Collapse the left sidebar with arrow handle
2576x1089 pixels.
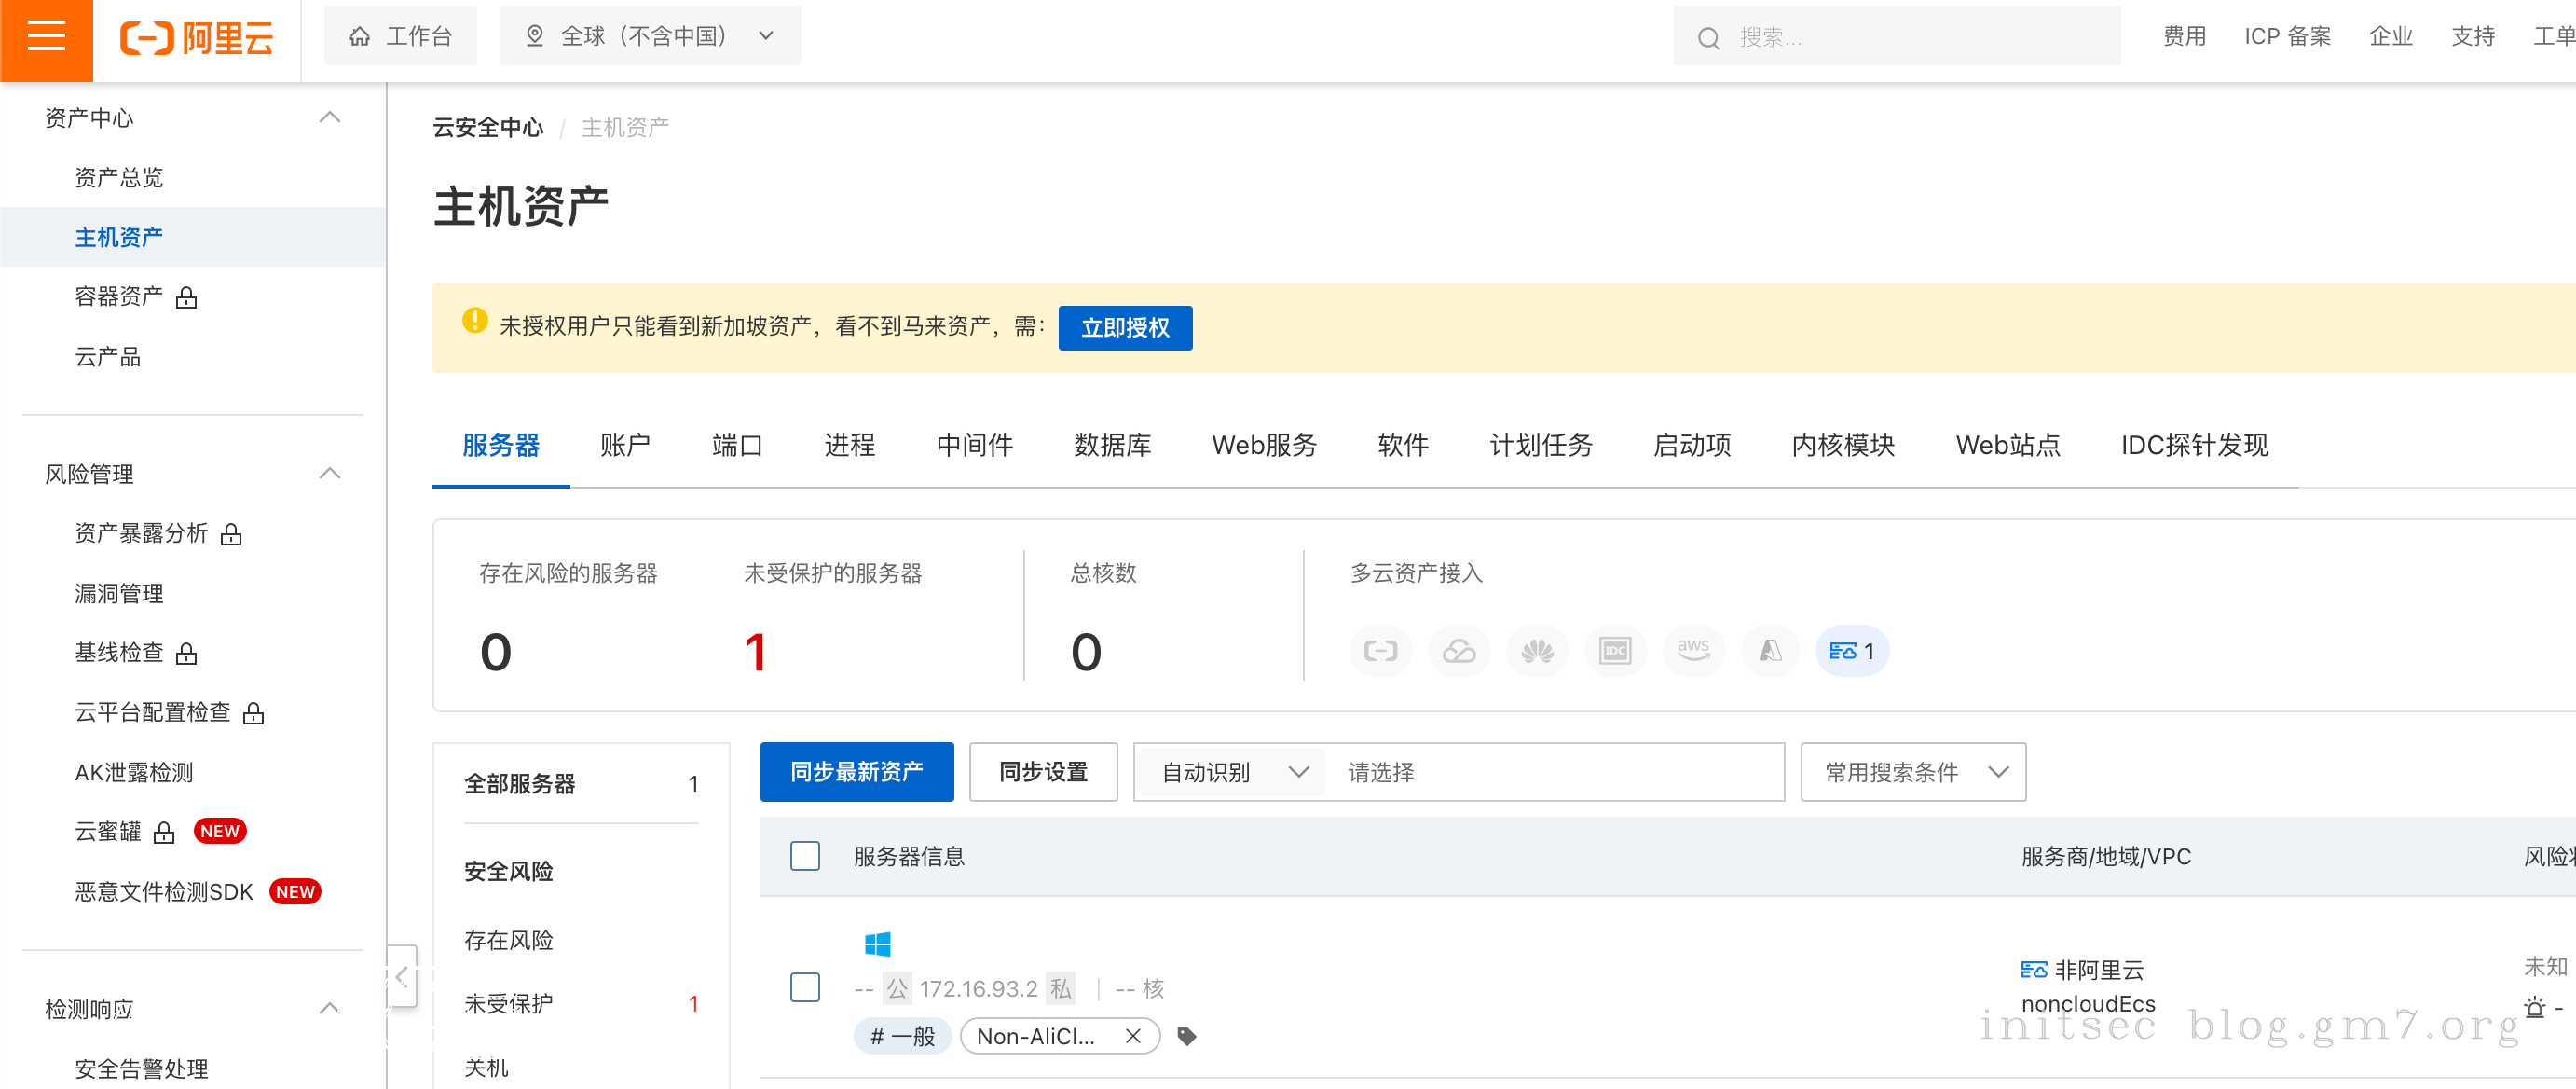401,976
